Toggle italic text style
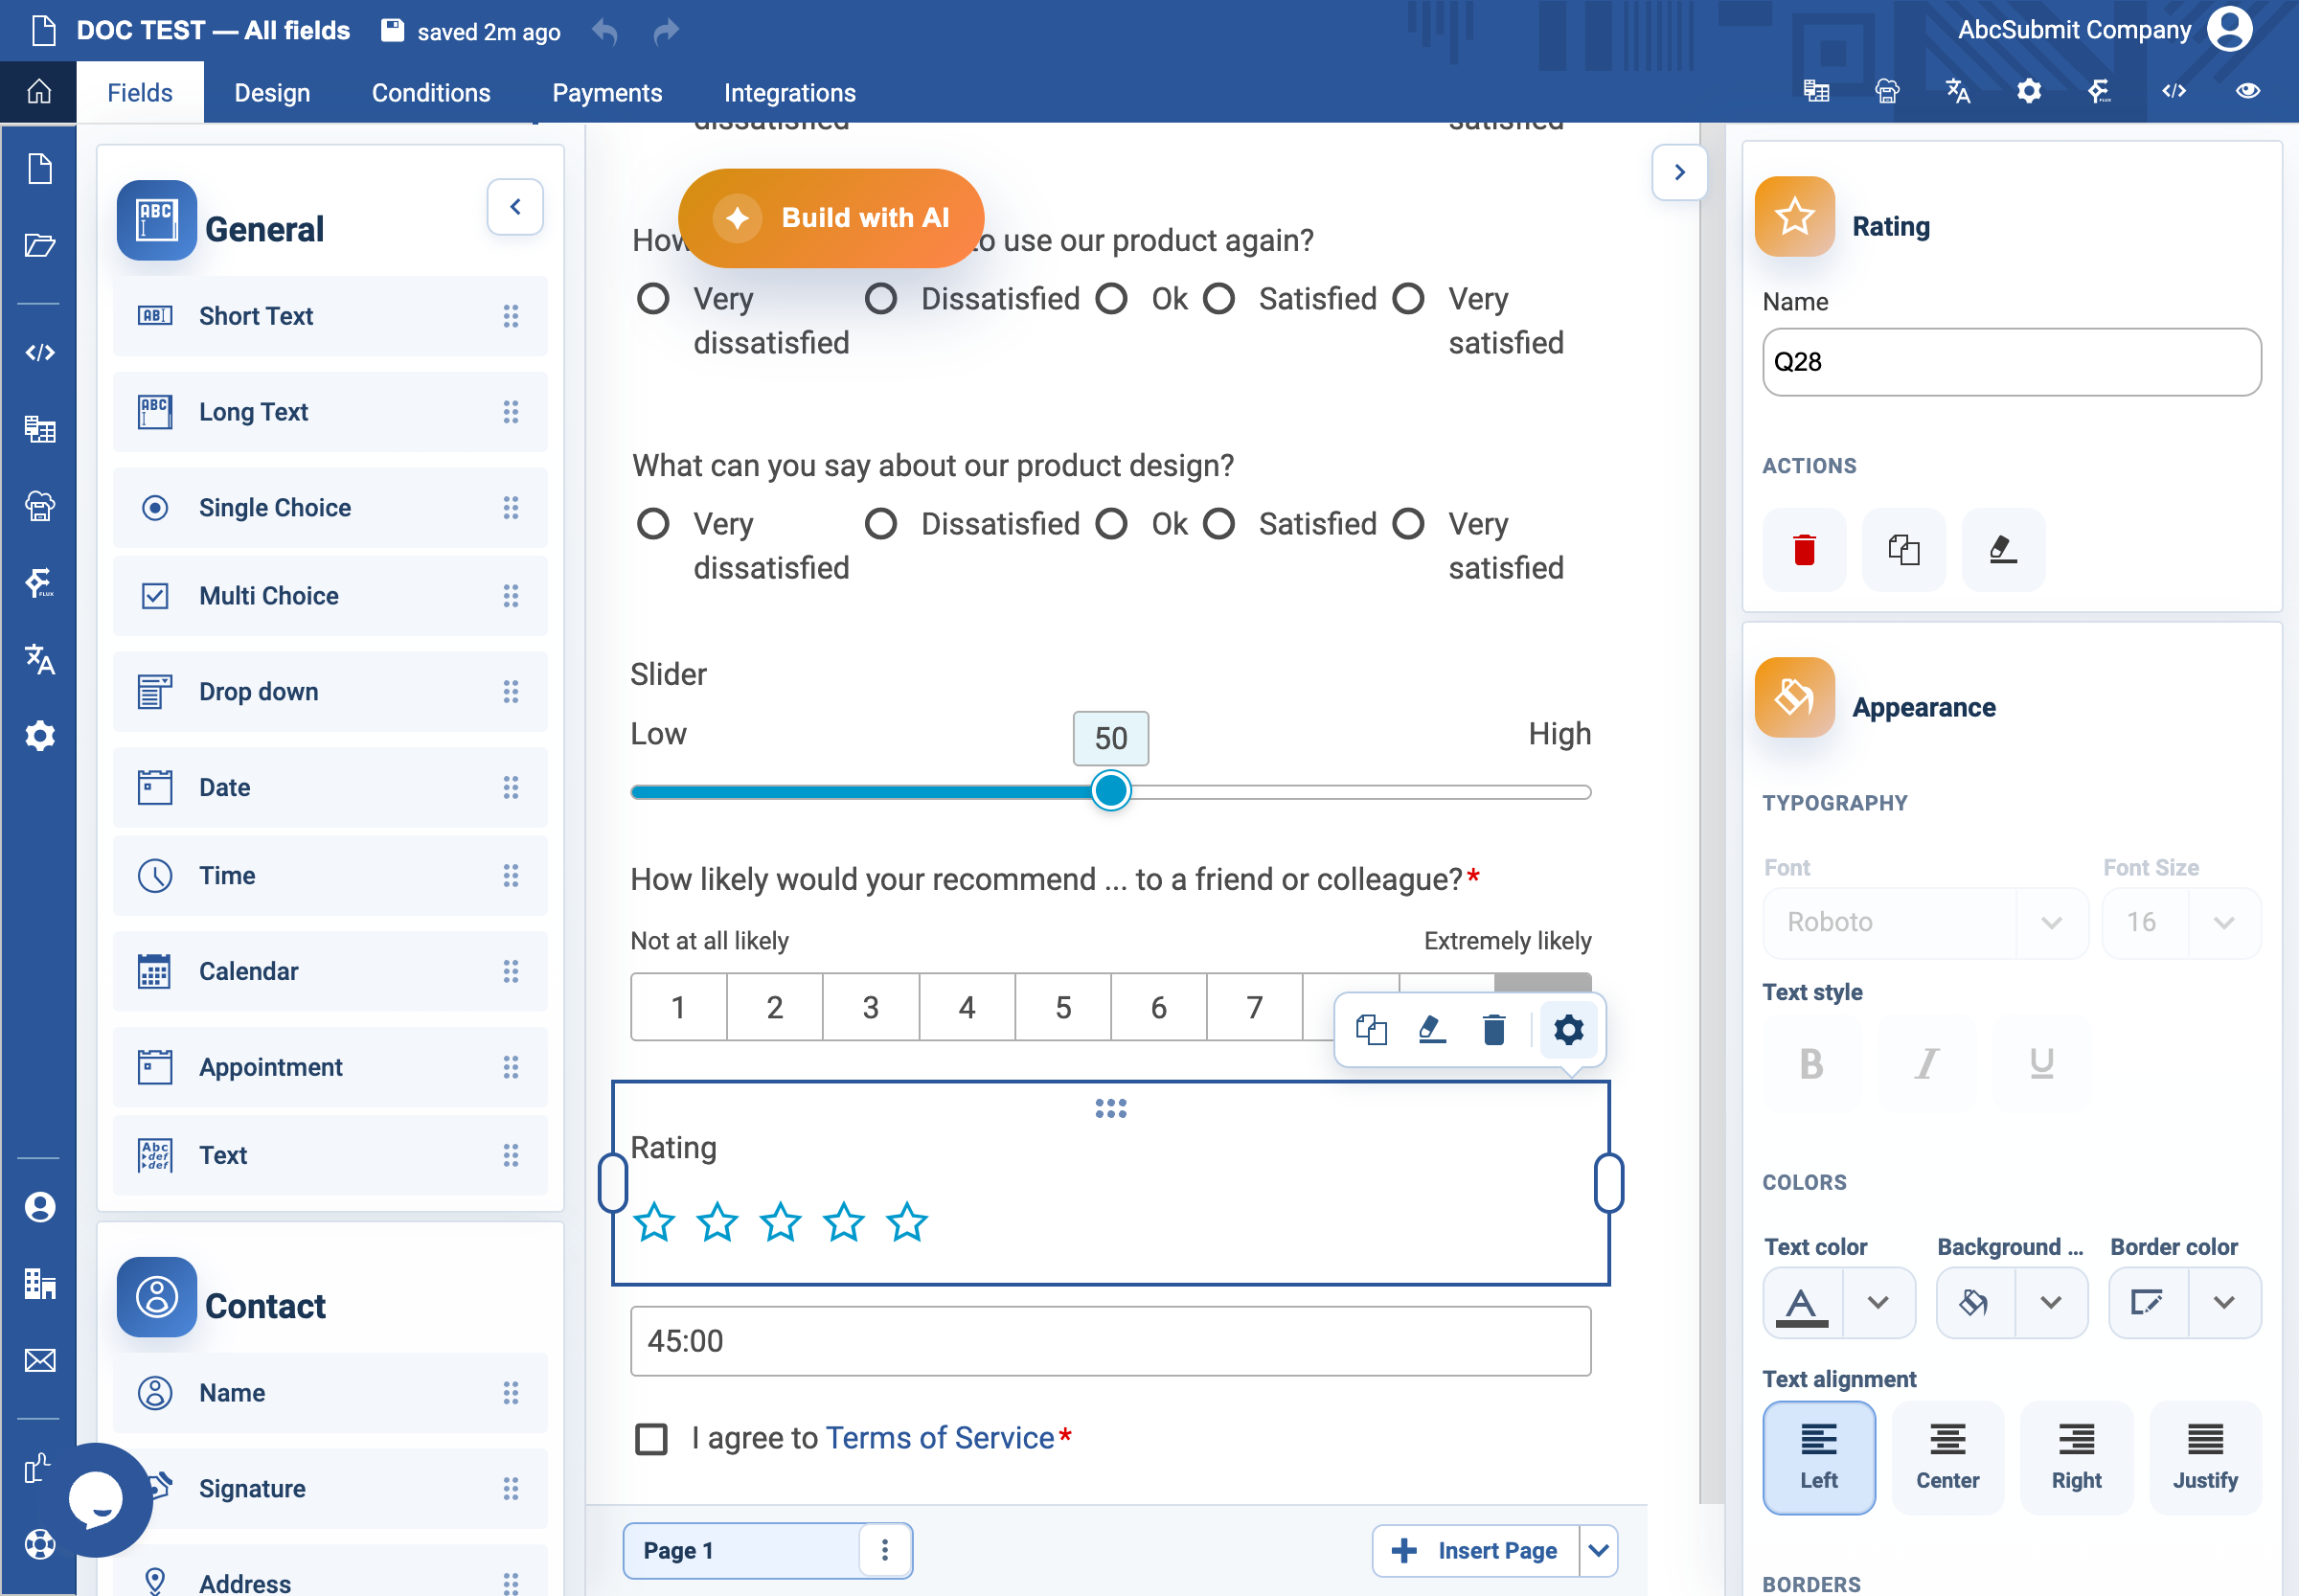The height and width of the screenshot is (1596, 2299). (1926, 1064)
